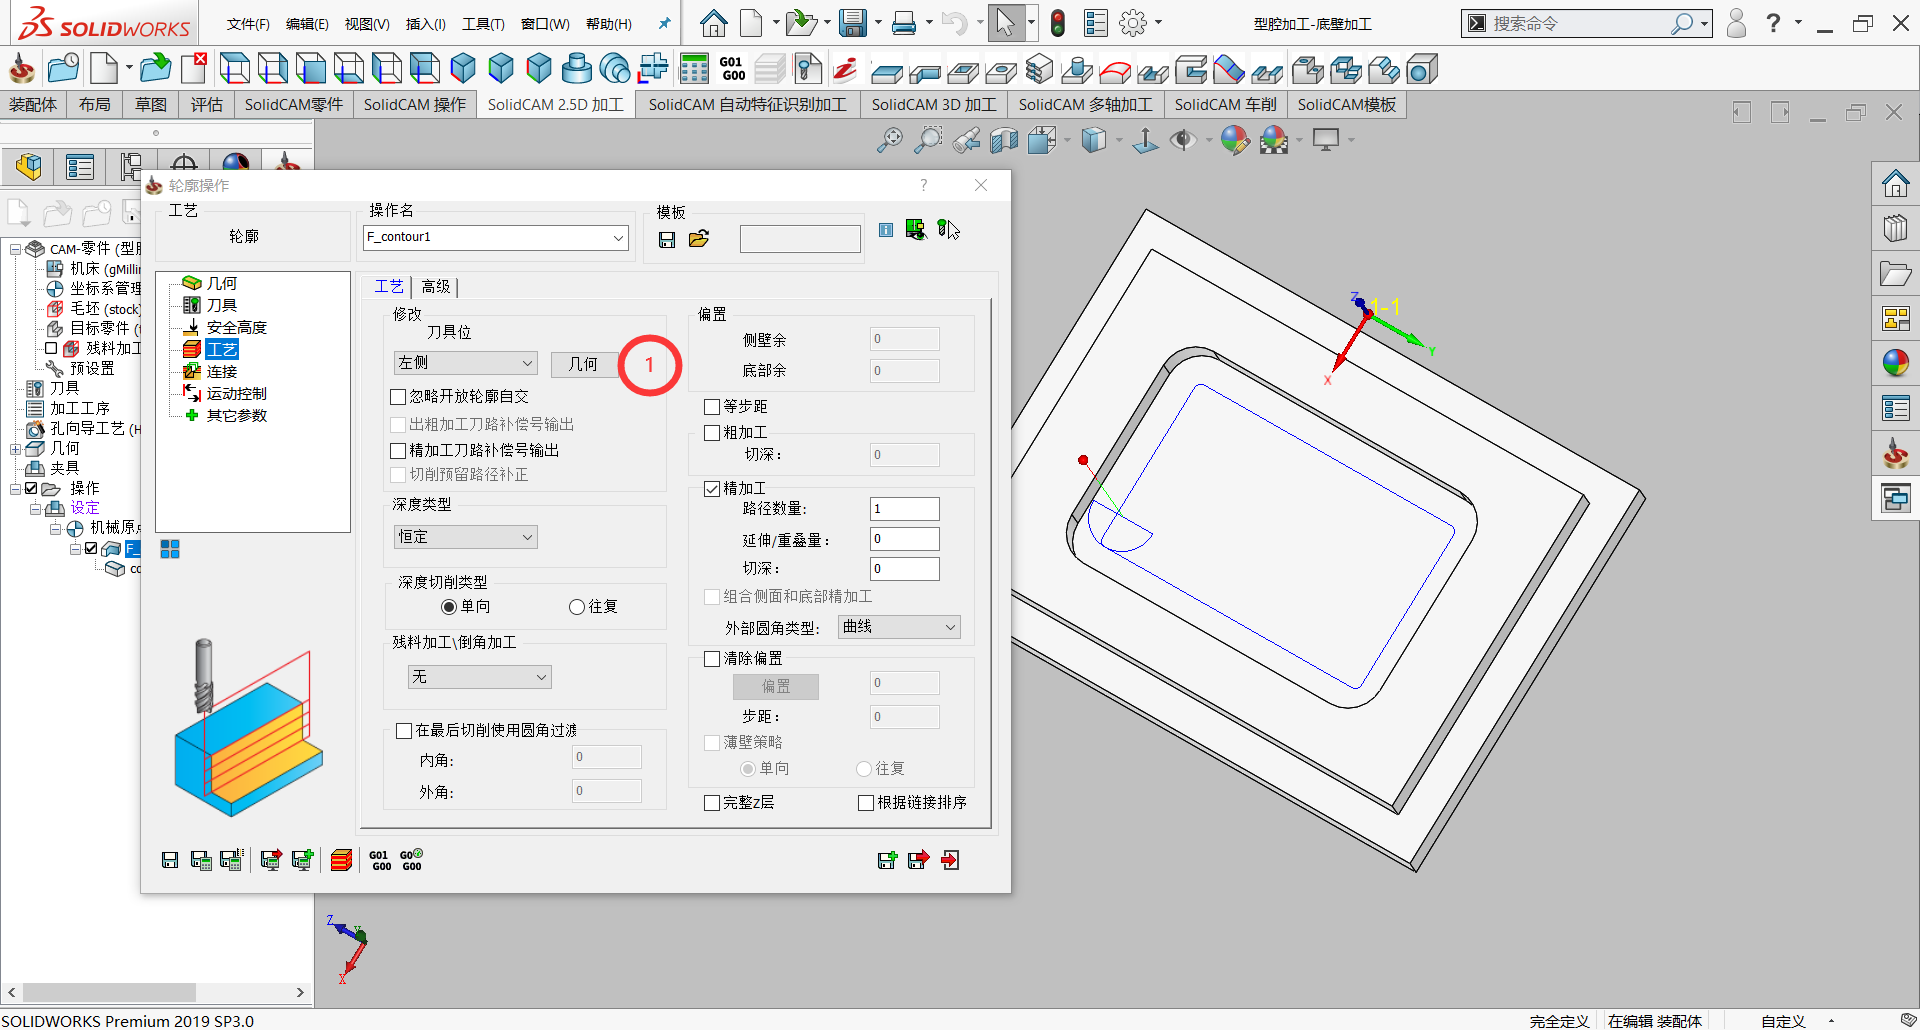
Task: Check the 根据链接排序 checkbox
Action: (866, 803)
